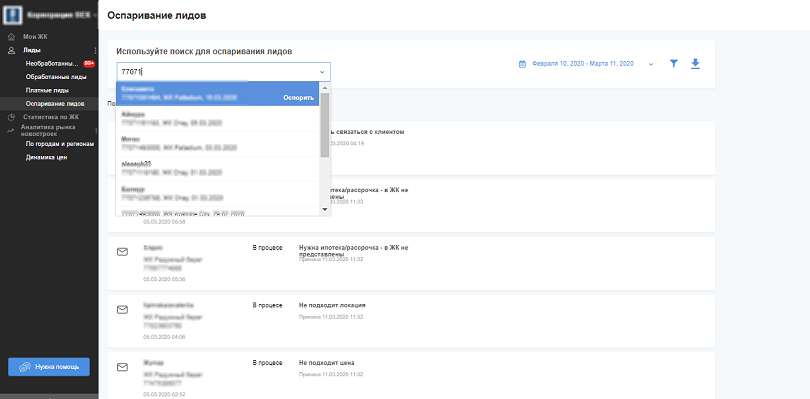Download leads with the download icon
Screen dimensions: 810x399
click(x=695, y=64)
